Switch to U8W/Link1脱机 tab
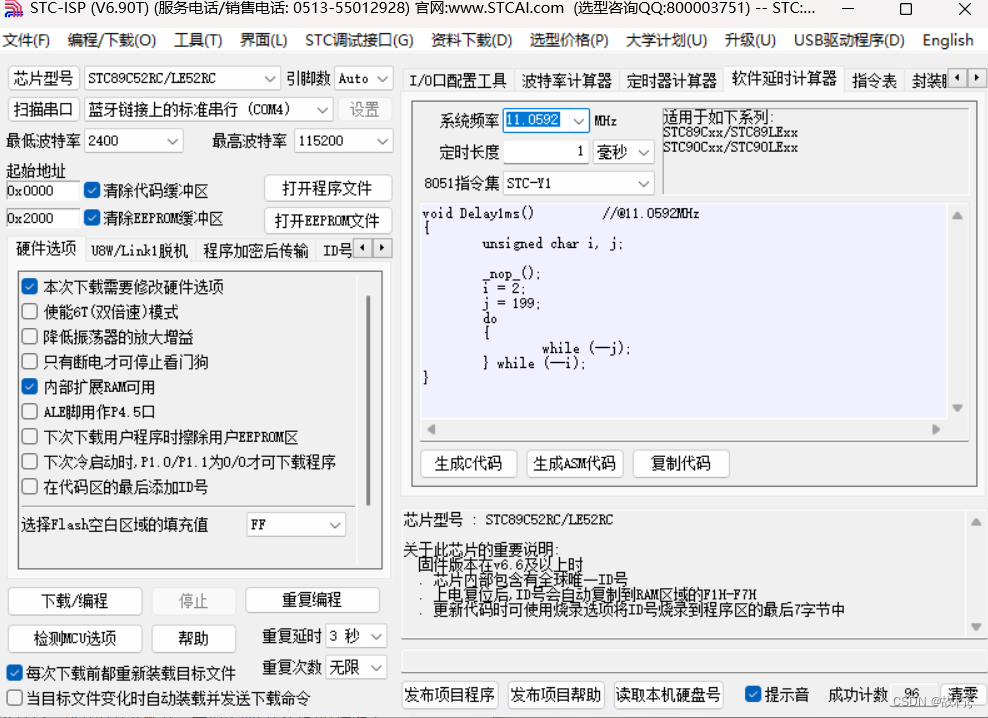 (x=139, y=251)
